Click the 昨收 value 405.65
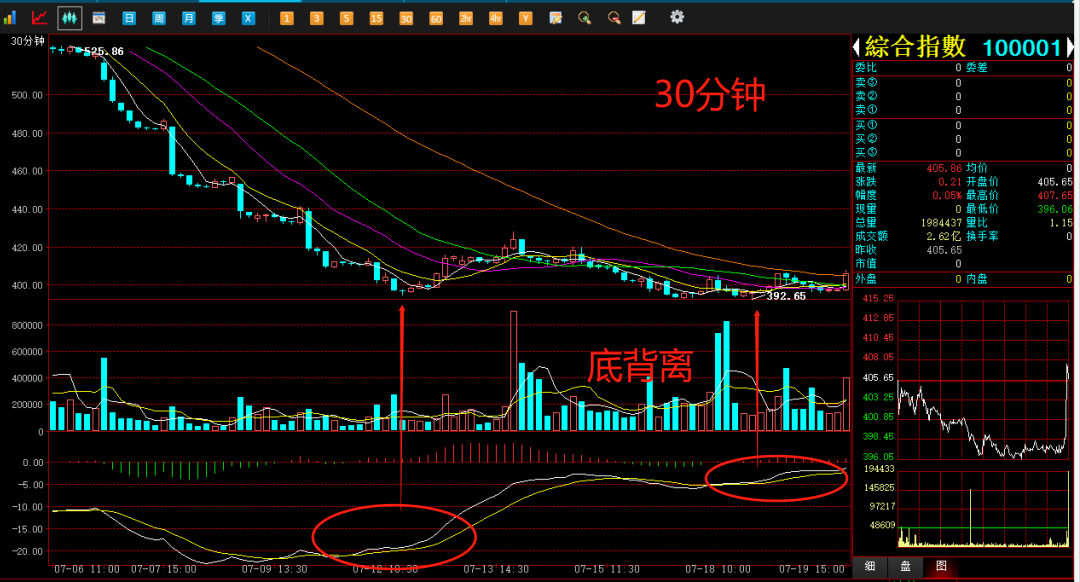Viewport: 1080px width, 582px height. (x=944, y=250)
